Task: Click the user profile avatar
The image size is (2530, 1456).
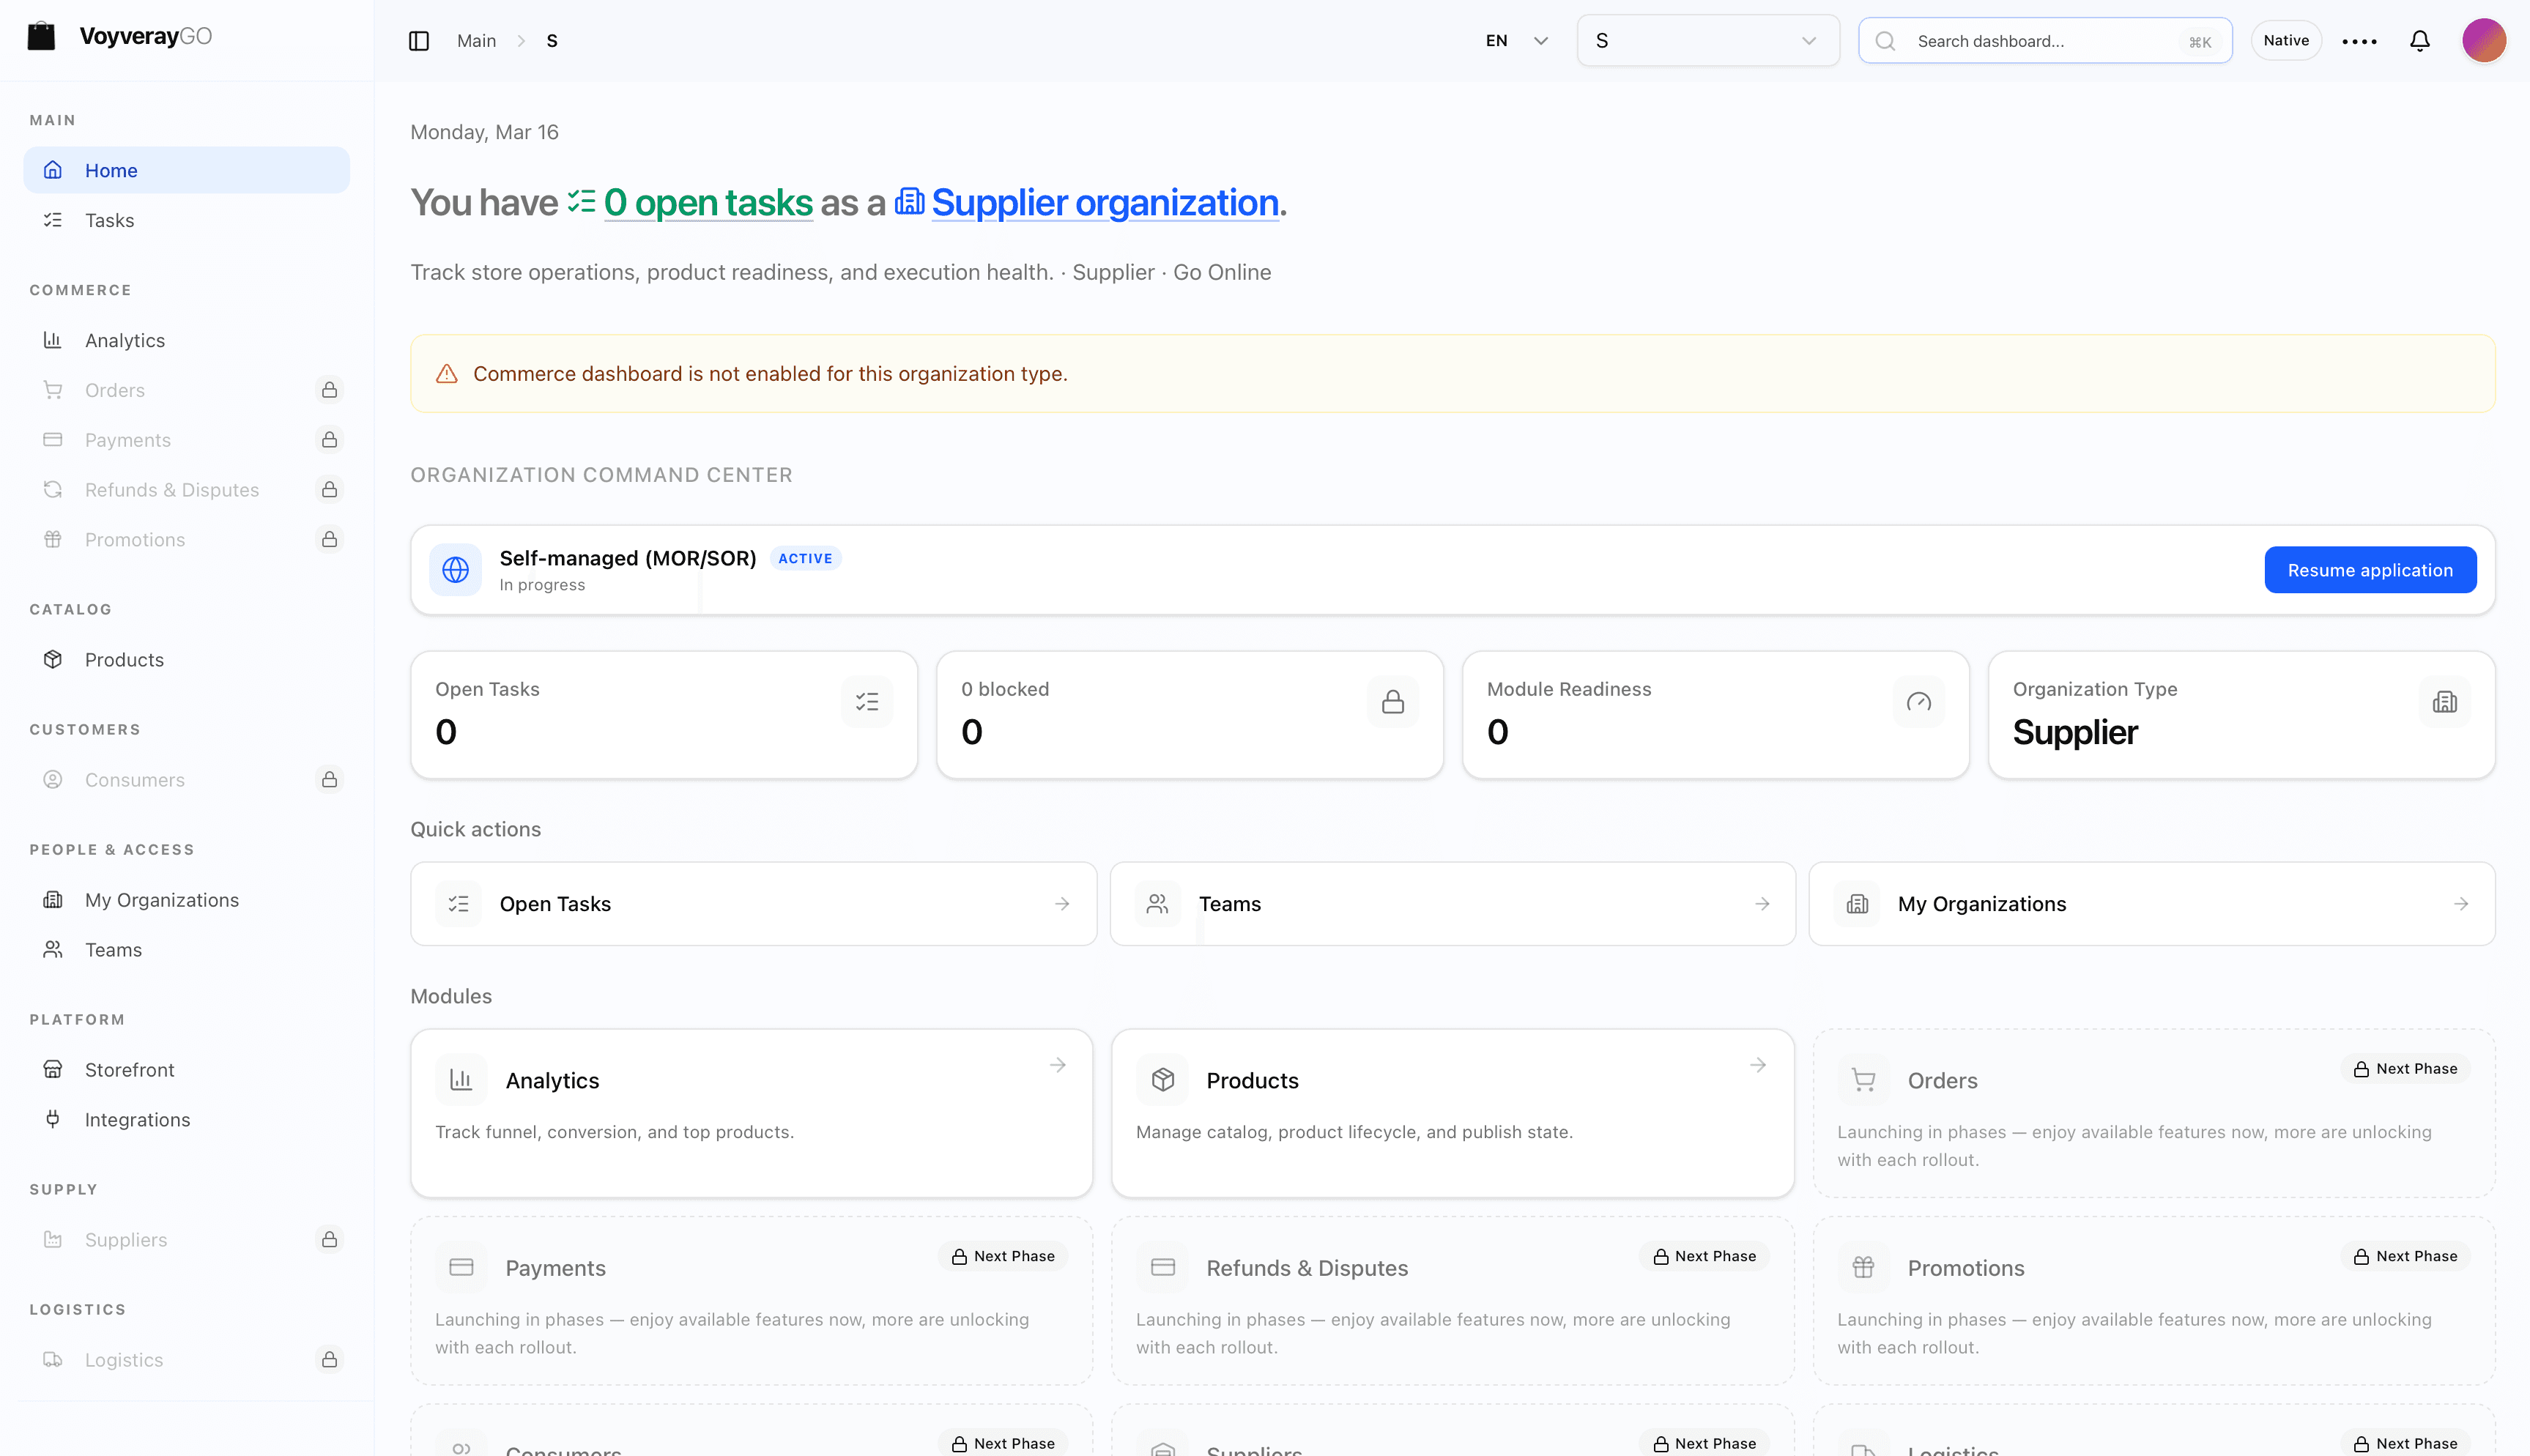Action: tap(2483, 41)
